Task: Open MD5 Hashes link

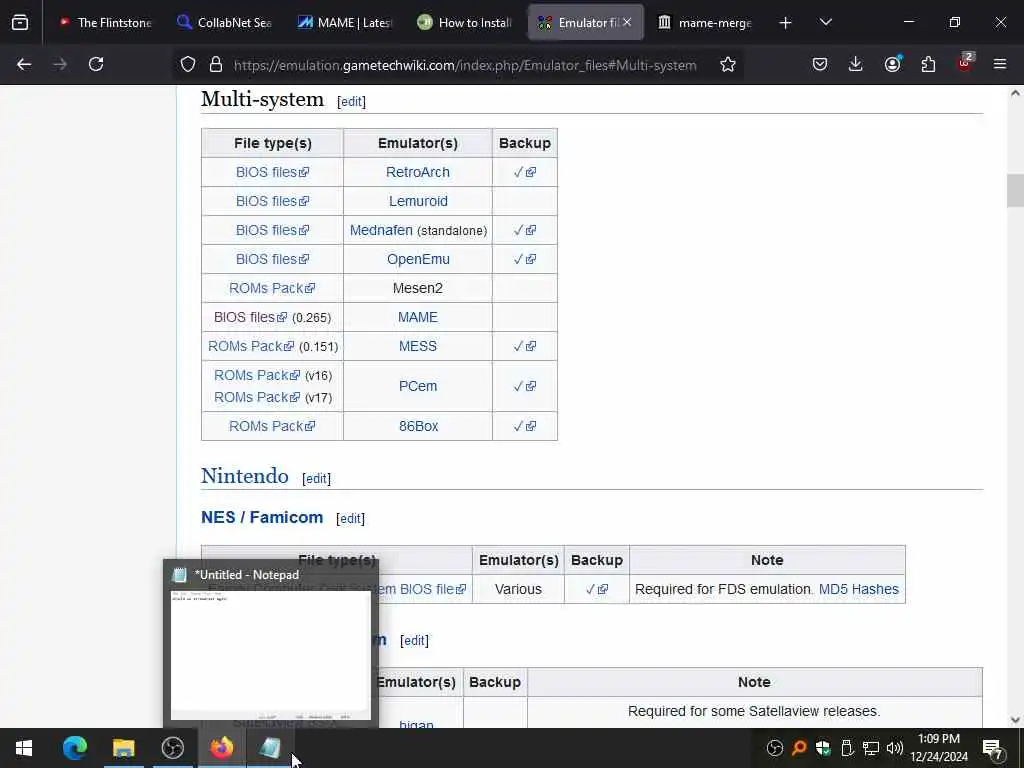Action: [859, 589]
